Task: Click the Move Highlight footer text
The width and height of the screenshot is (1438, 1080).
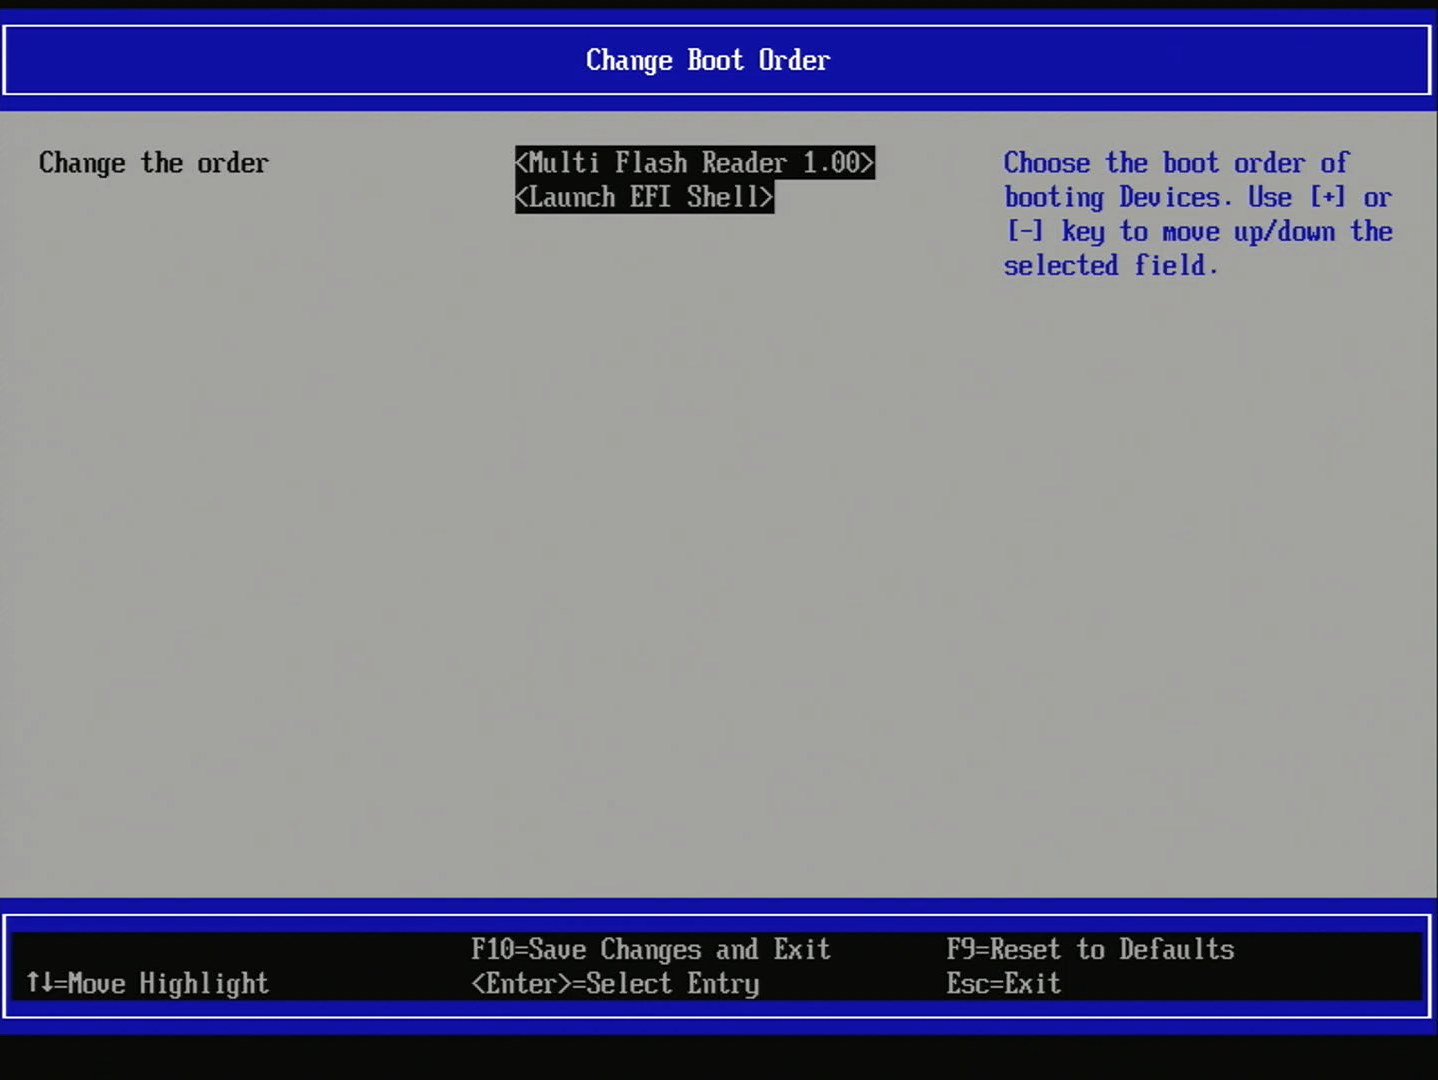Action: pyautogui.click(x=168, y=984)
